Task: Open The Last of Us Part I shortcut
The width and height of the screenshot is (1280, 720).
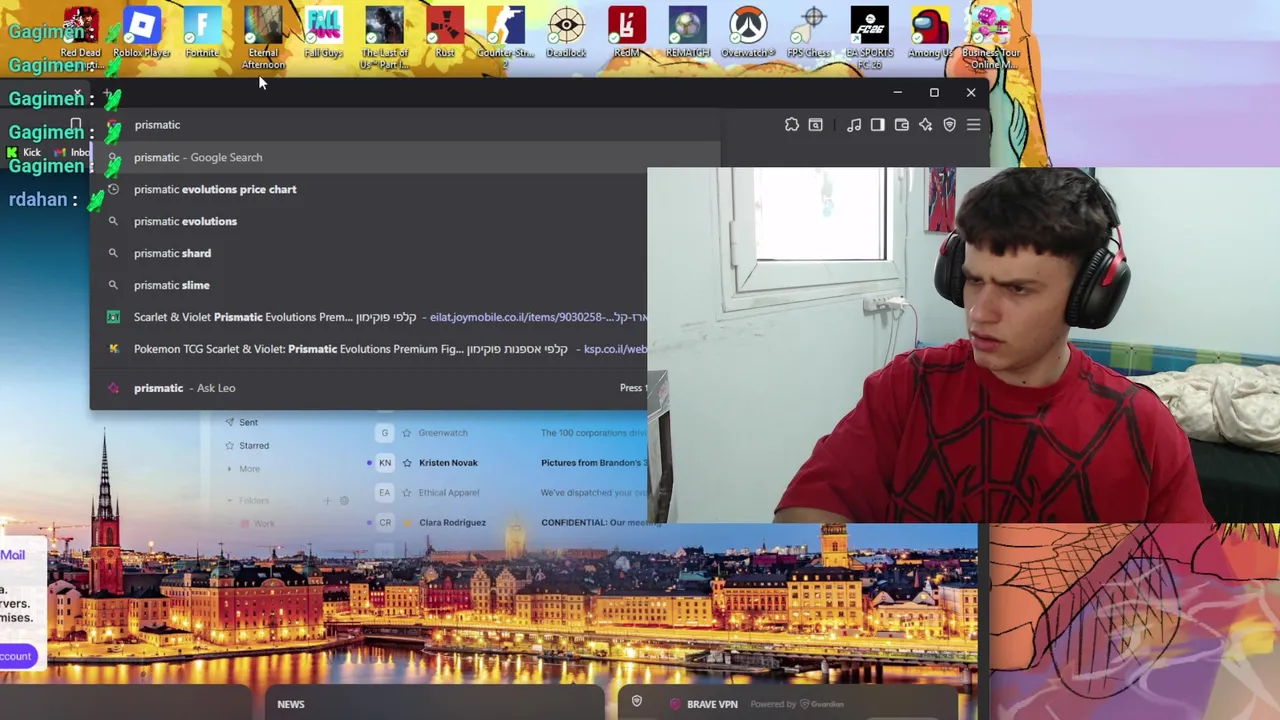Action: pos(384,39)
